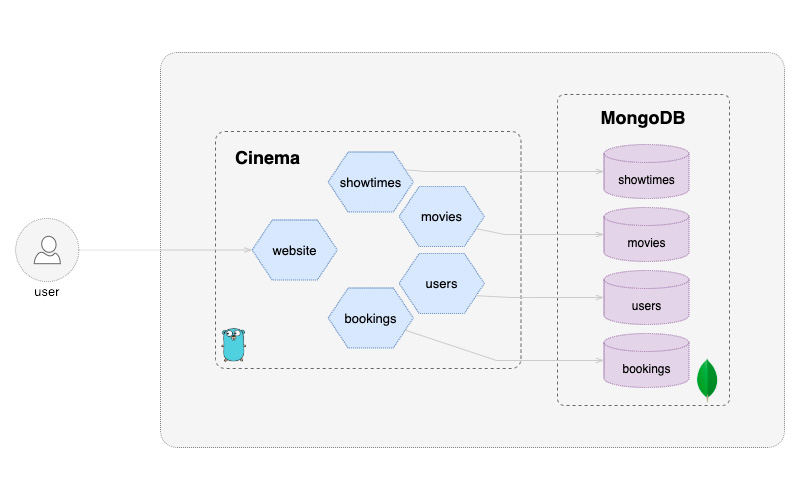Click the showtimes database cylinder
800x500 pixels.
point(646,171)
